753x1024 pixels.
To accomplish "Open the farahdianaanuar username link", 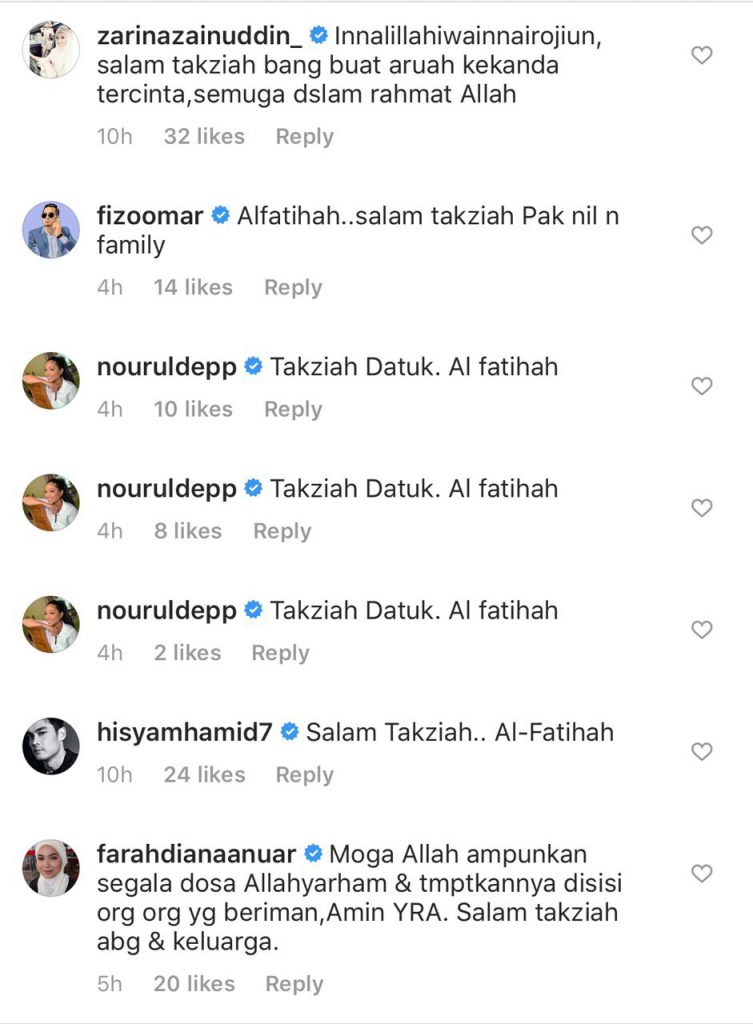I will [197, 854].
